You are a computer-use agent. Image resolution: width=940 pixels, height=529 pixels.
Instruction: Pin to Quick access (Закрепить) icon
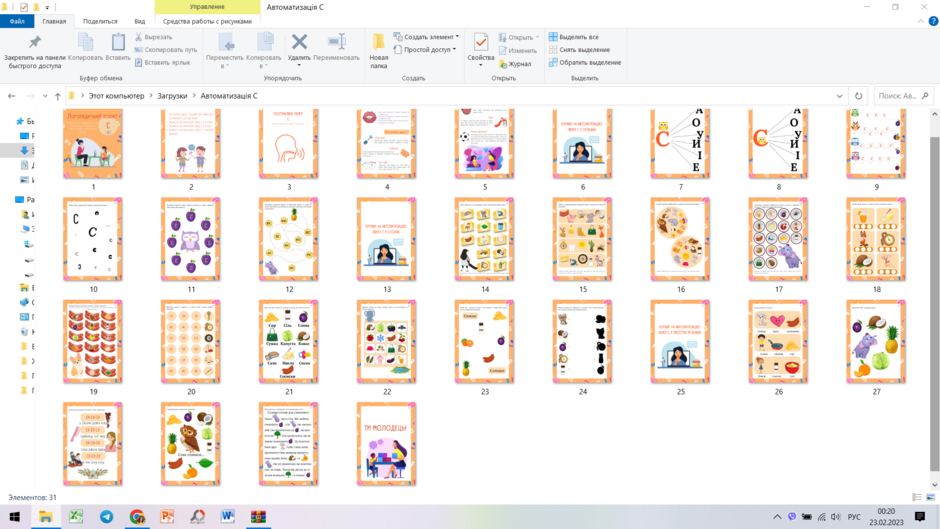35,41
